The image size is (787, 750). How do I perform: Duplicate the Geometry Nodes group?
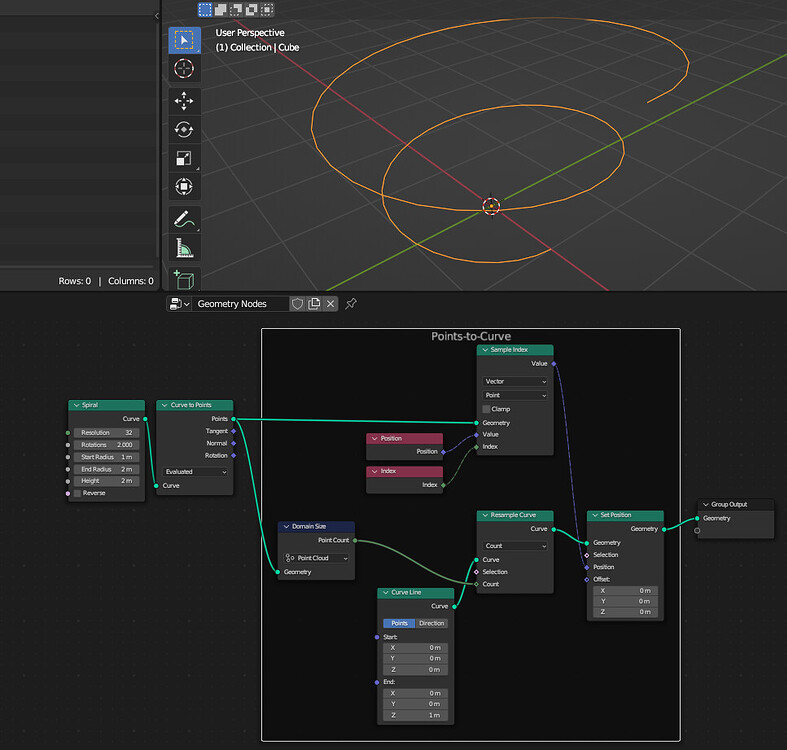point(314,304)
